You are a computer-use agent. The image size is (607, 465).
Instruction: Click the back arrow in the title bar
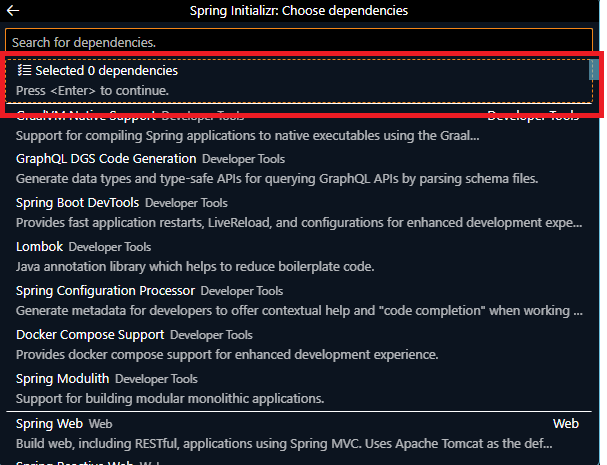click(14, 11)
